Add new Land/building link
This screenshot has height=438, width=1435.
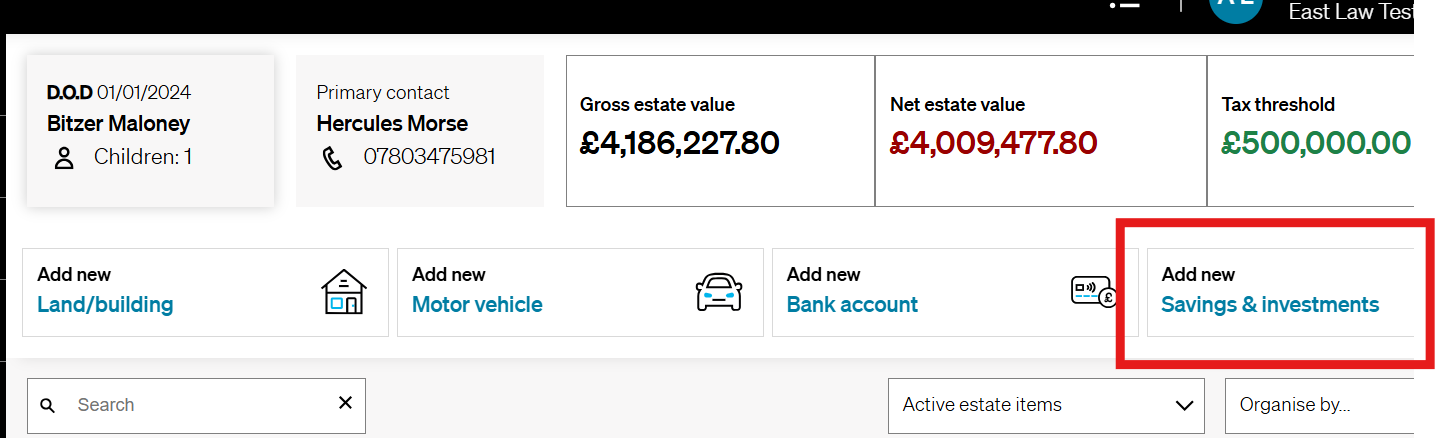click(x=105, y=305)
